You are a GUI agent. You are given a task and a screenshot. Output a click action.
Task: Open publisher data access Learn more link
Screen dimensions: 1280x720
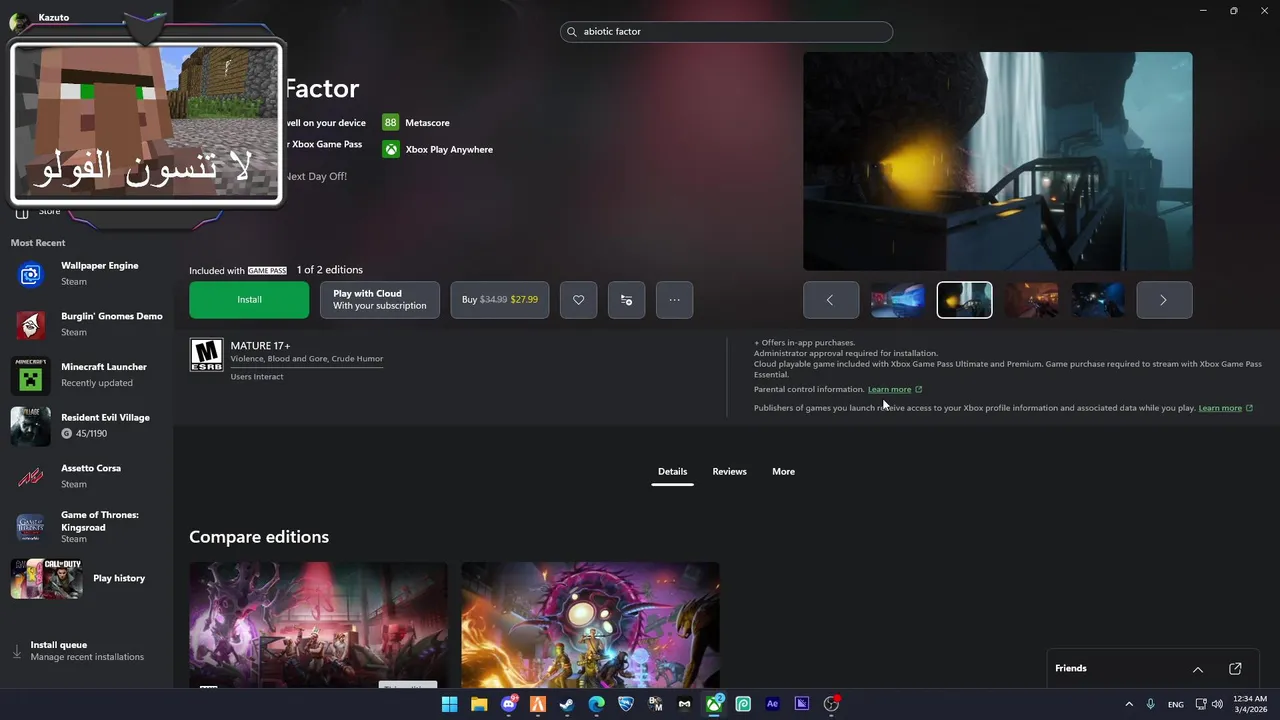point(1225,408)
